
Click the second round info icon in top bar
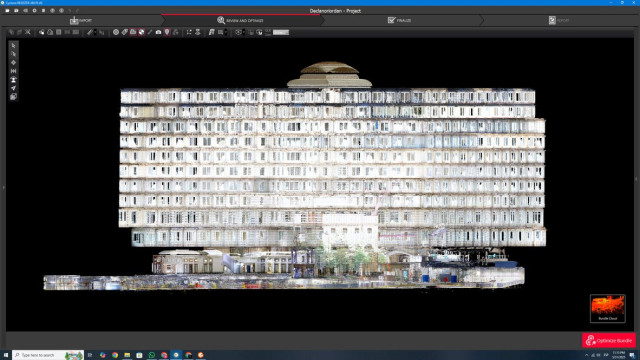[x=61, y=11]
